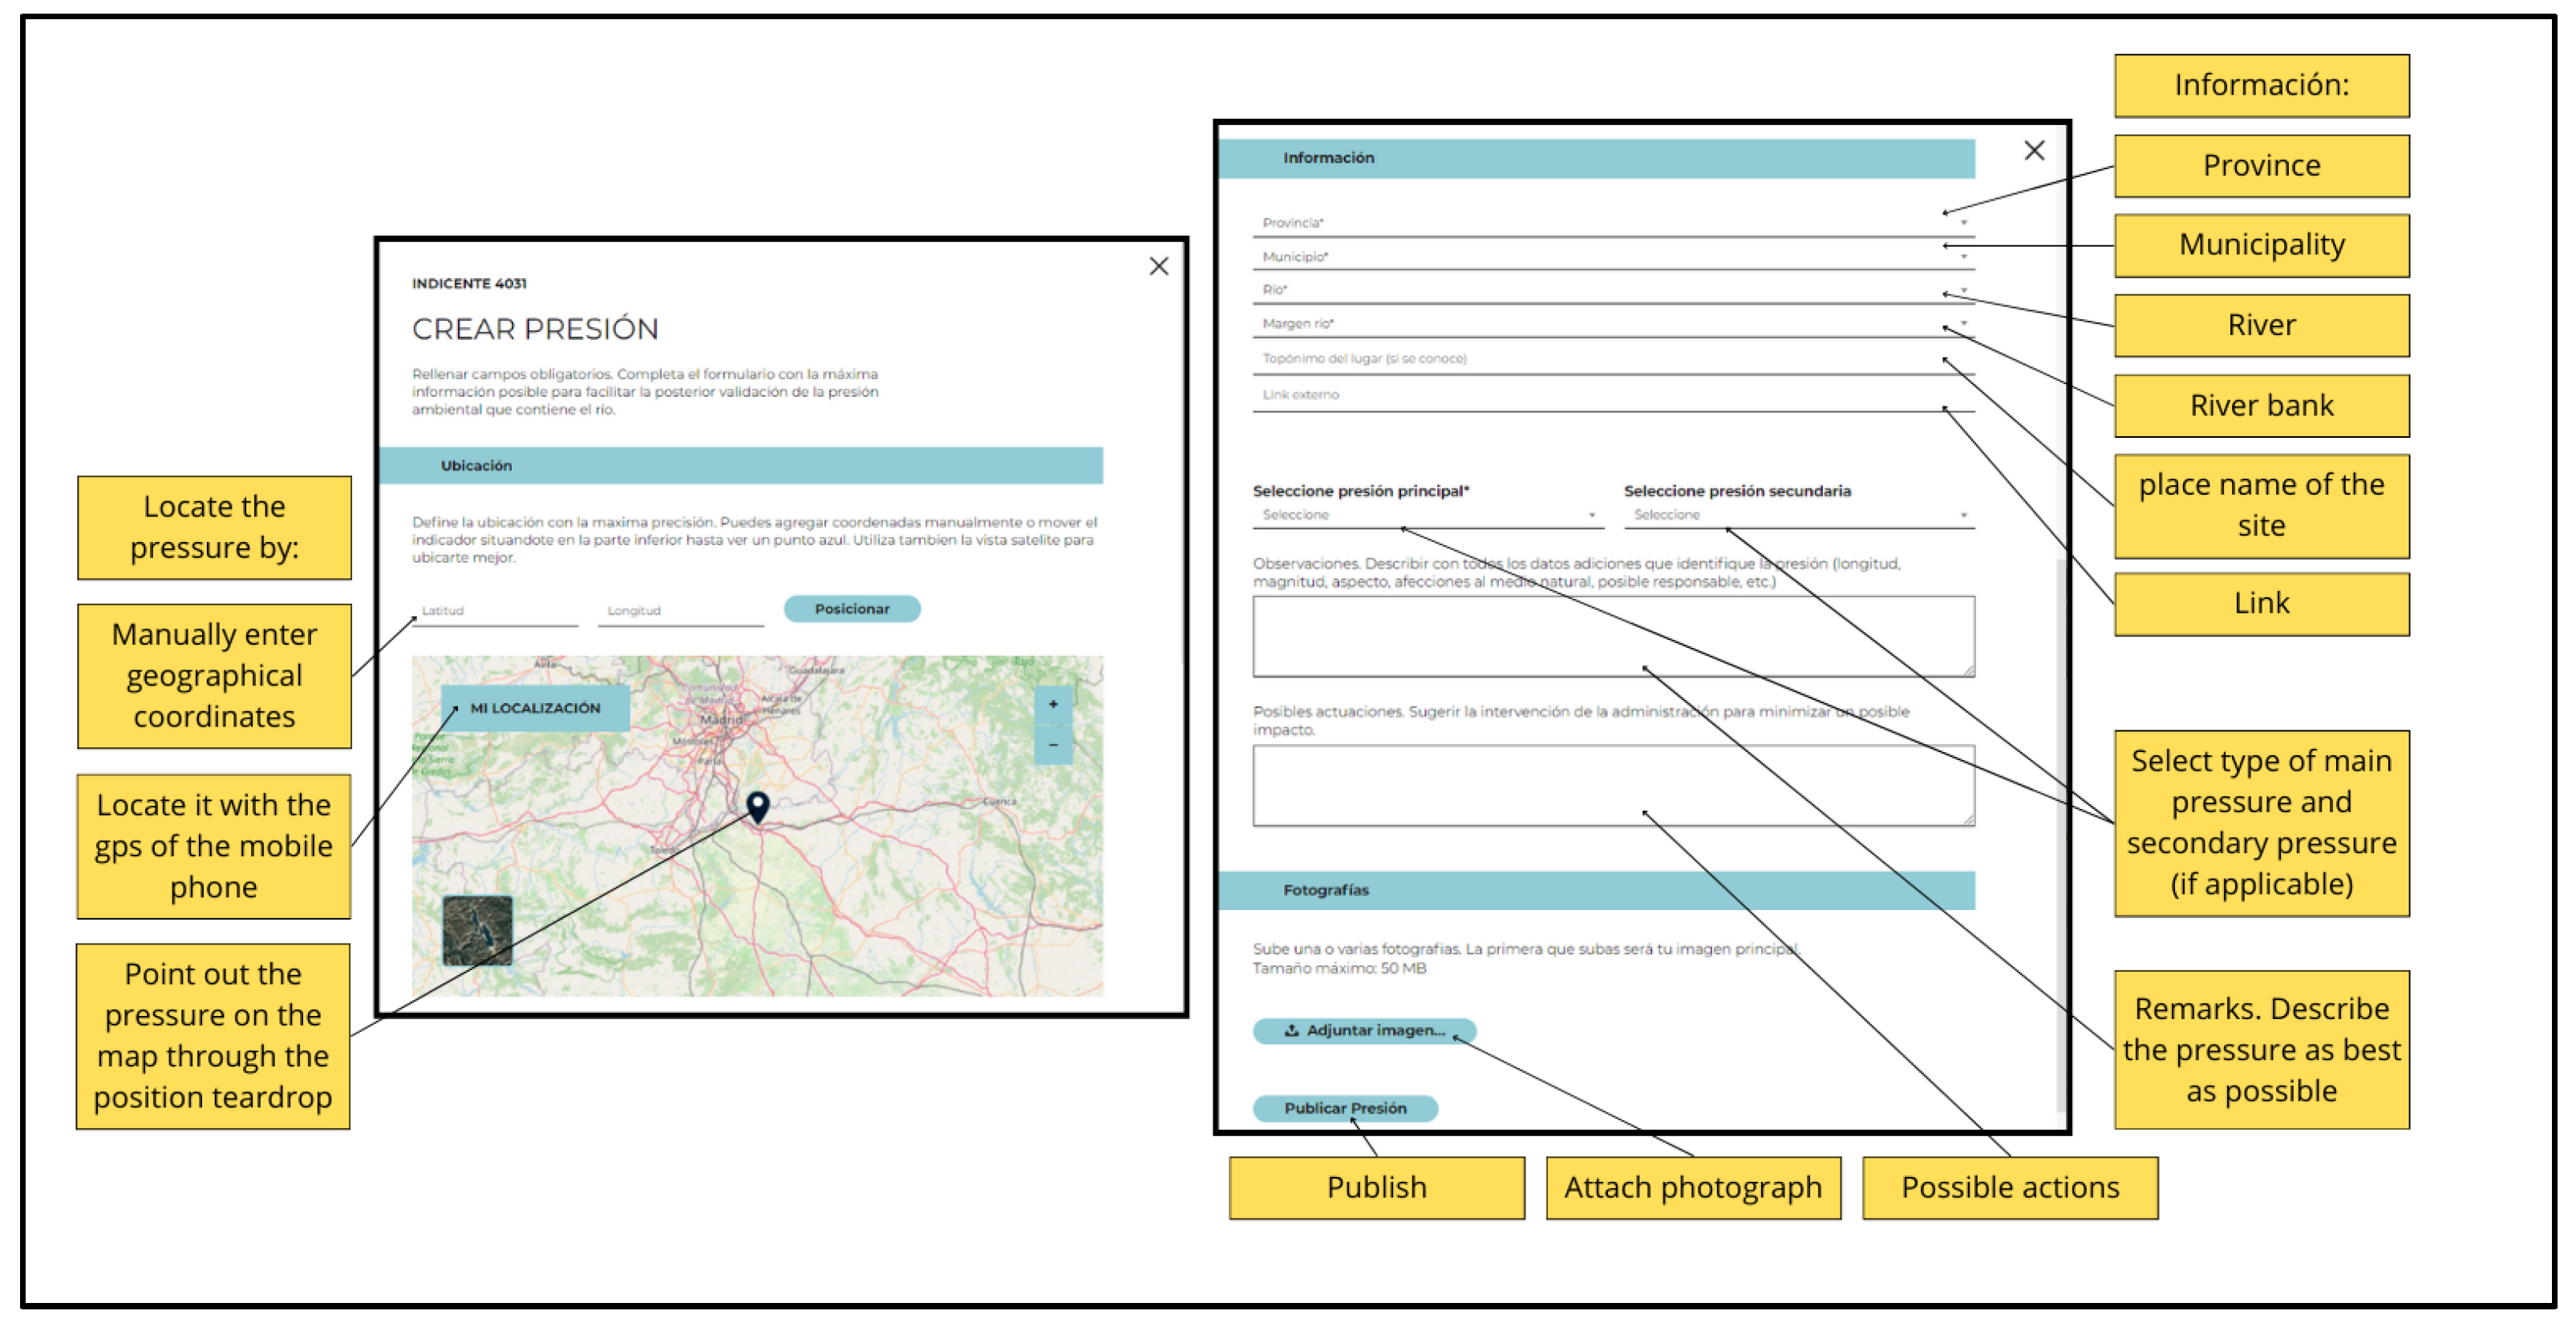Close the Crear Presión dialog

click(1158, 266)
